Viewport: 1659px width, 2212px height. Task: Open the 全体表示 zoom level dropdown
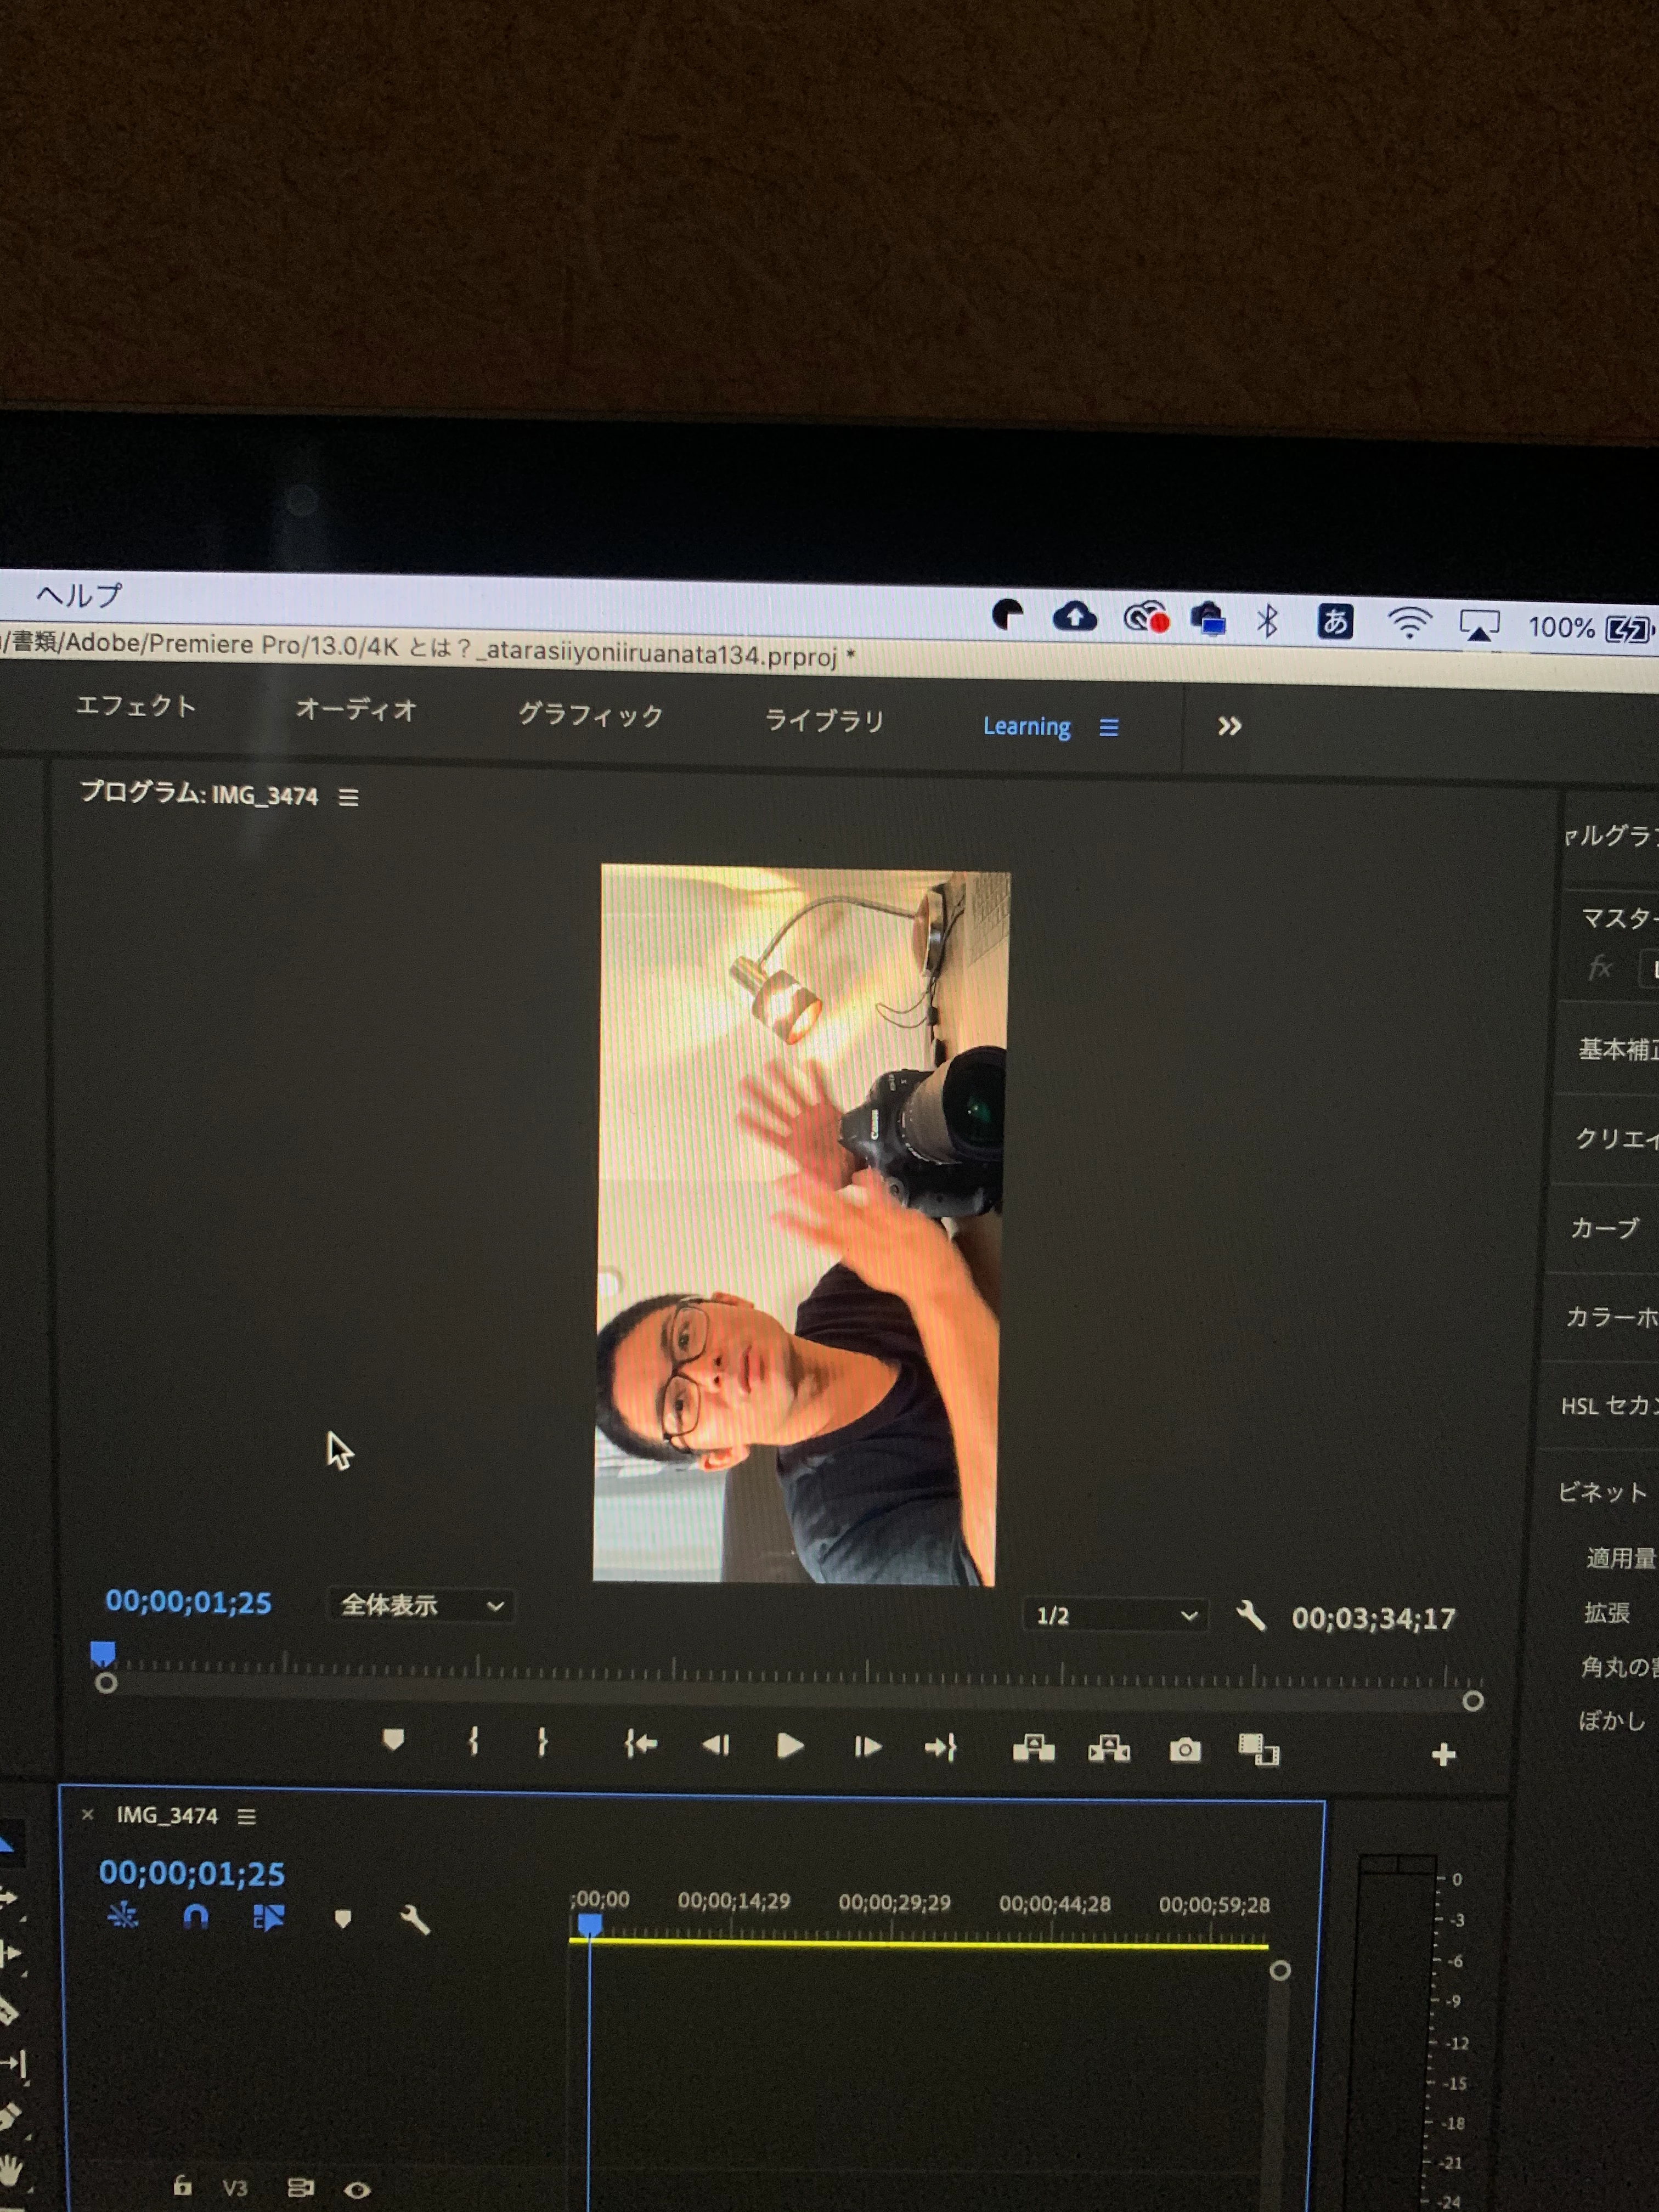(x=421, y=1606)
